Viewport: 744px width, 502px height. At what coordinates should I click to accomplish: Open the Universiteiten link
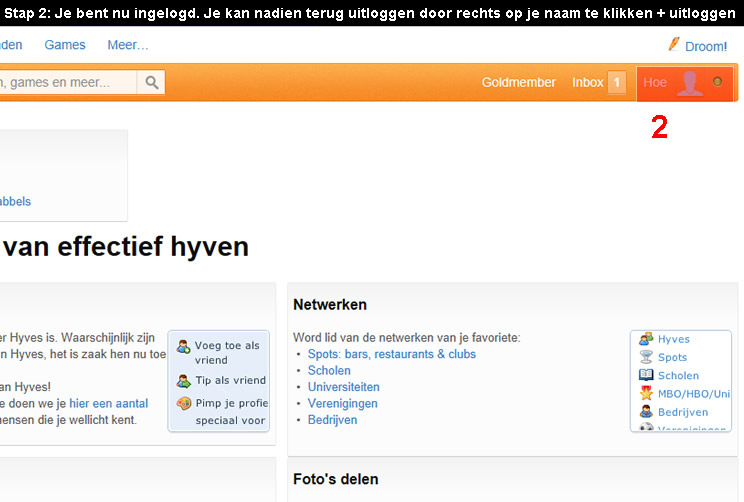click(344, 387)
